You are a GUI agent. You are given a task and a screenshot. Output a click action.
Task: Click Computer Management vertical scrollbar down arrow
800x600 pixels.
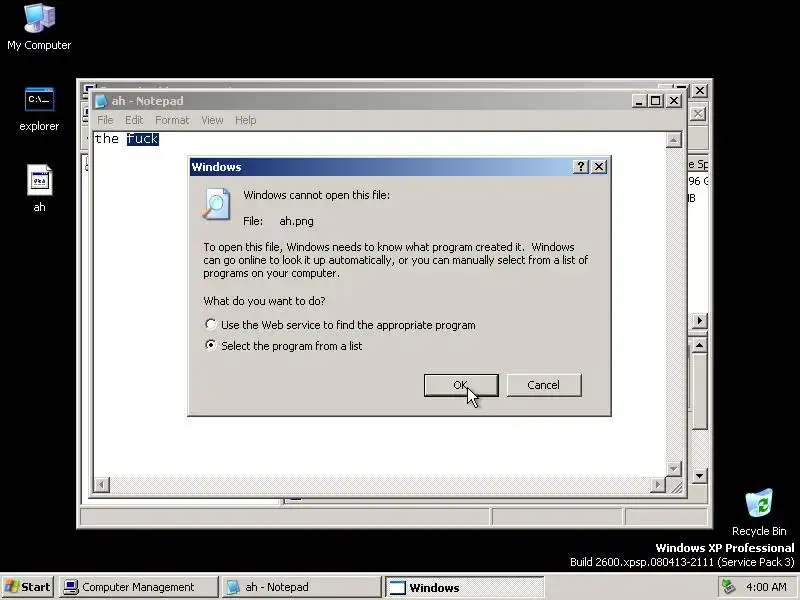(699, 476)
